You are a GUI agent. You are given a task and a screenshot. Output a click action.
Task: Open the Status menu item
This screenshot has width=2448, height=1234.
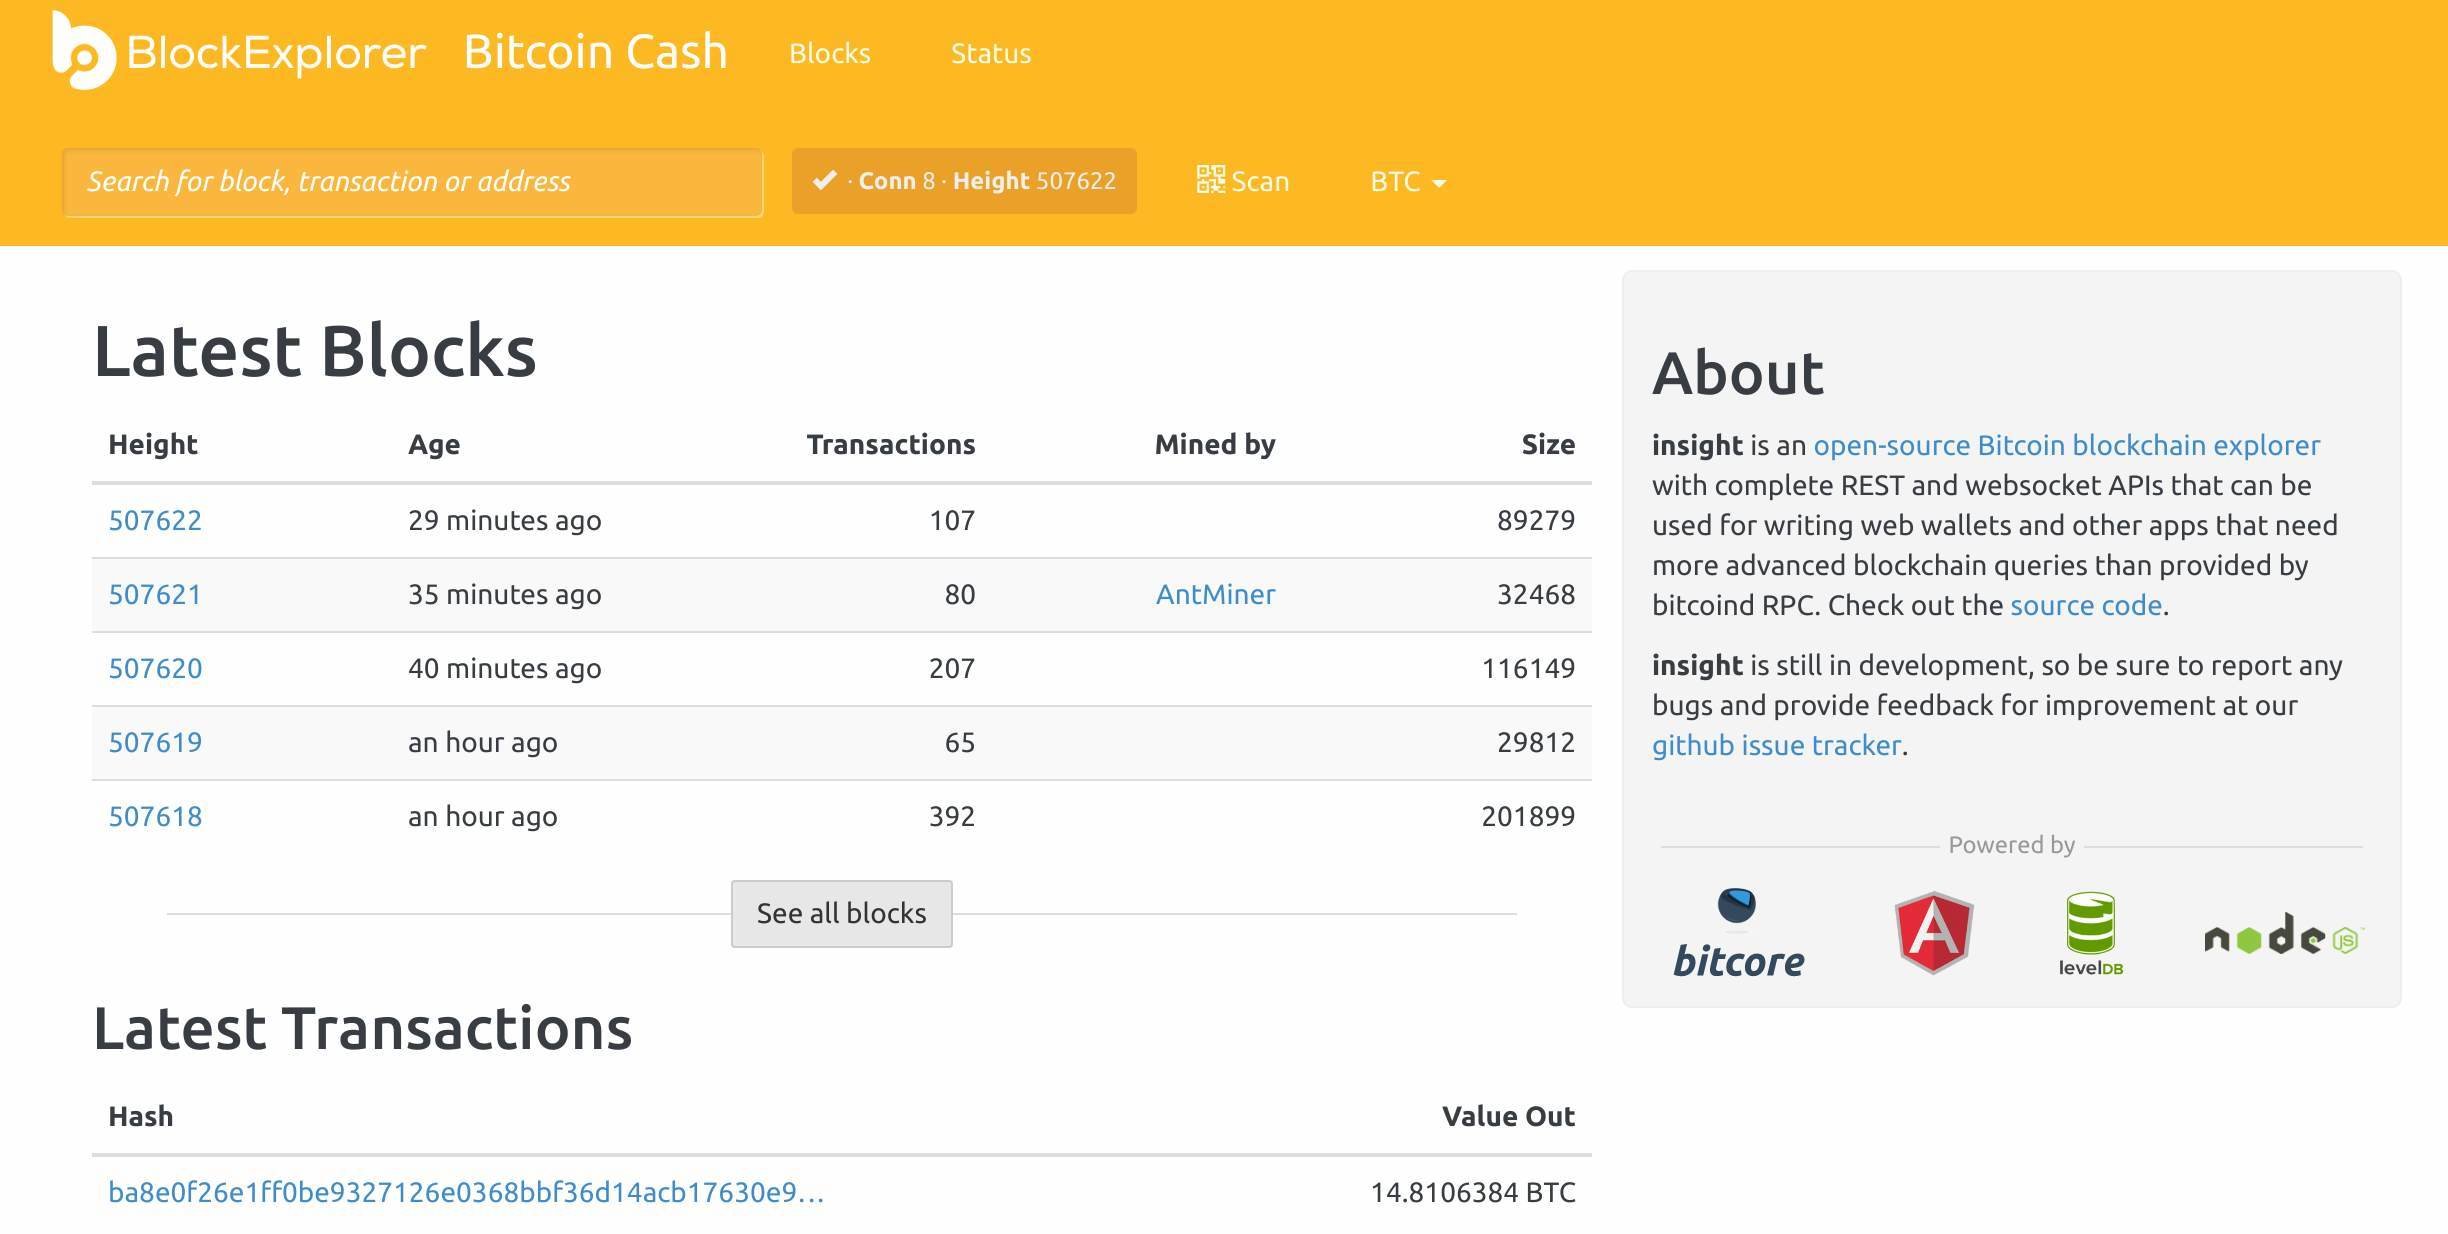(x=990, y=54)
